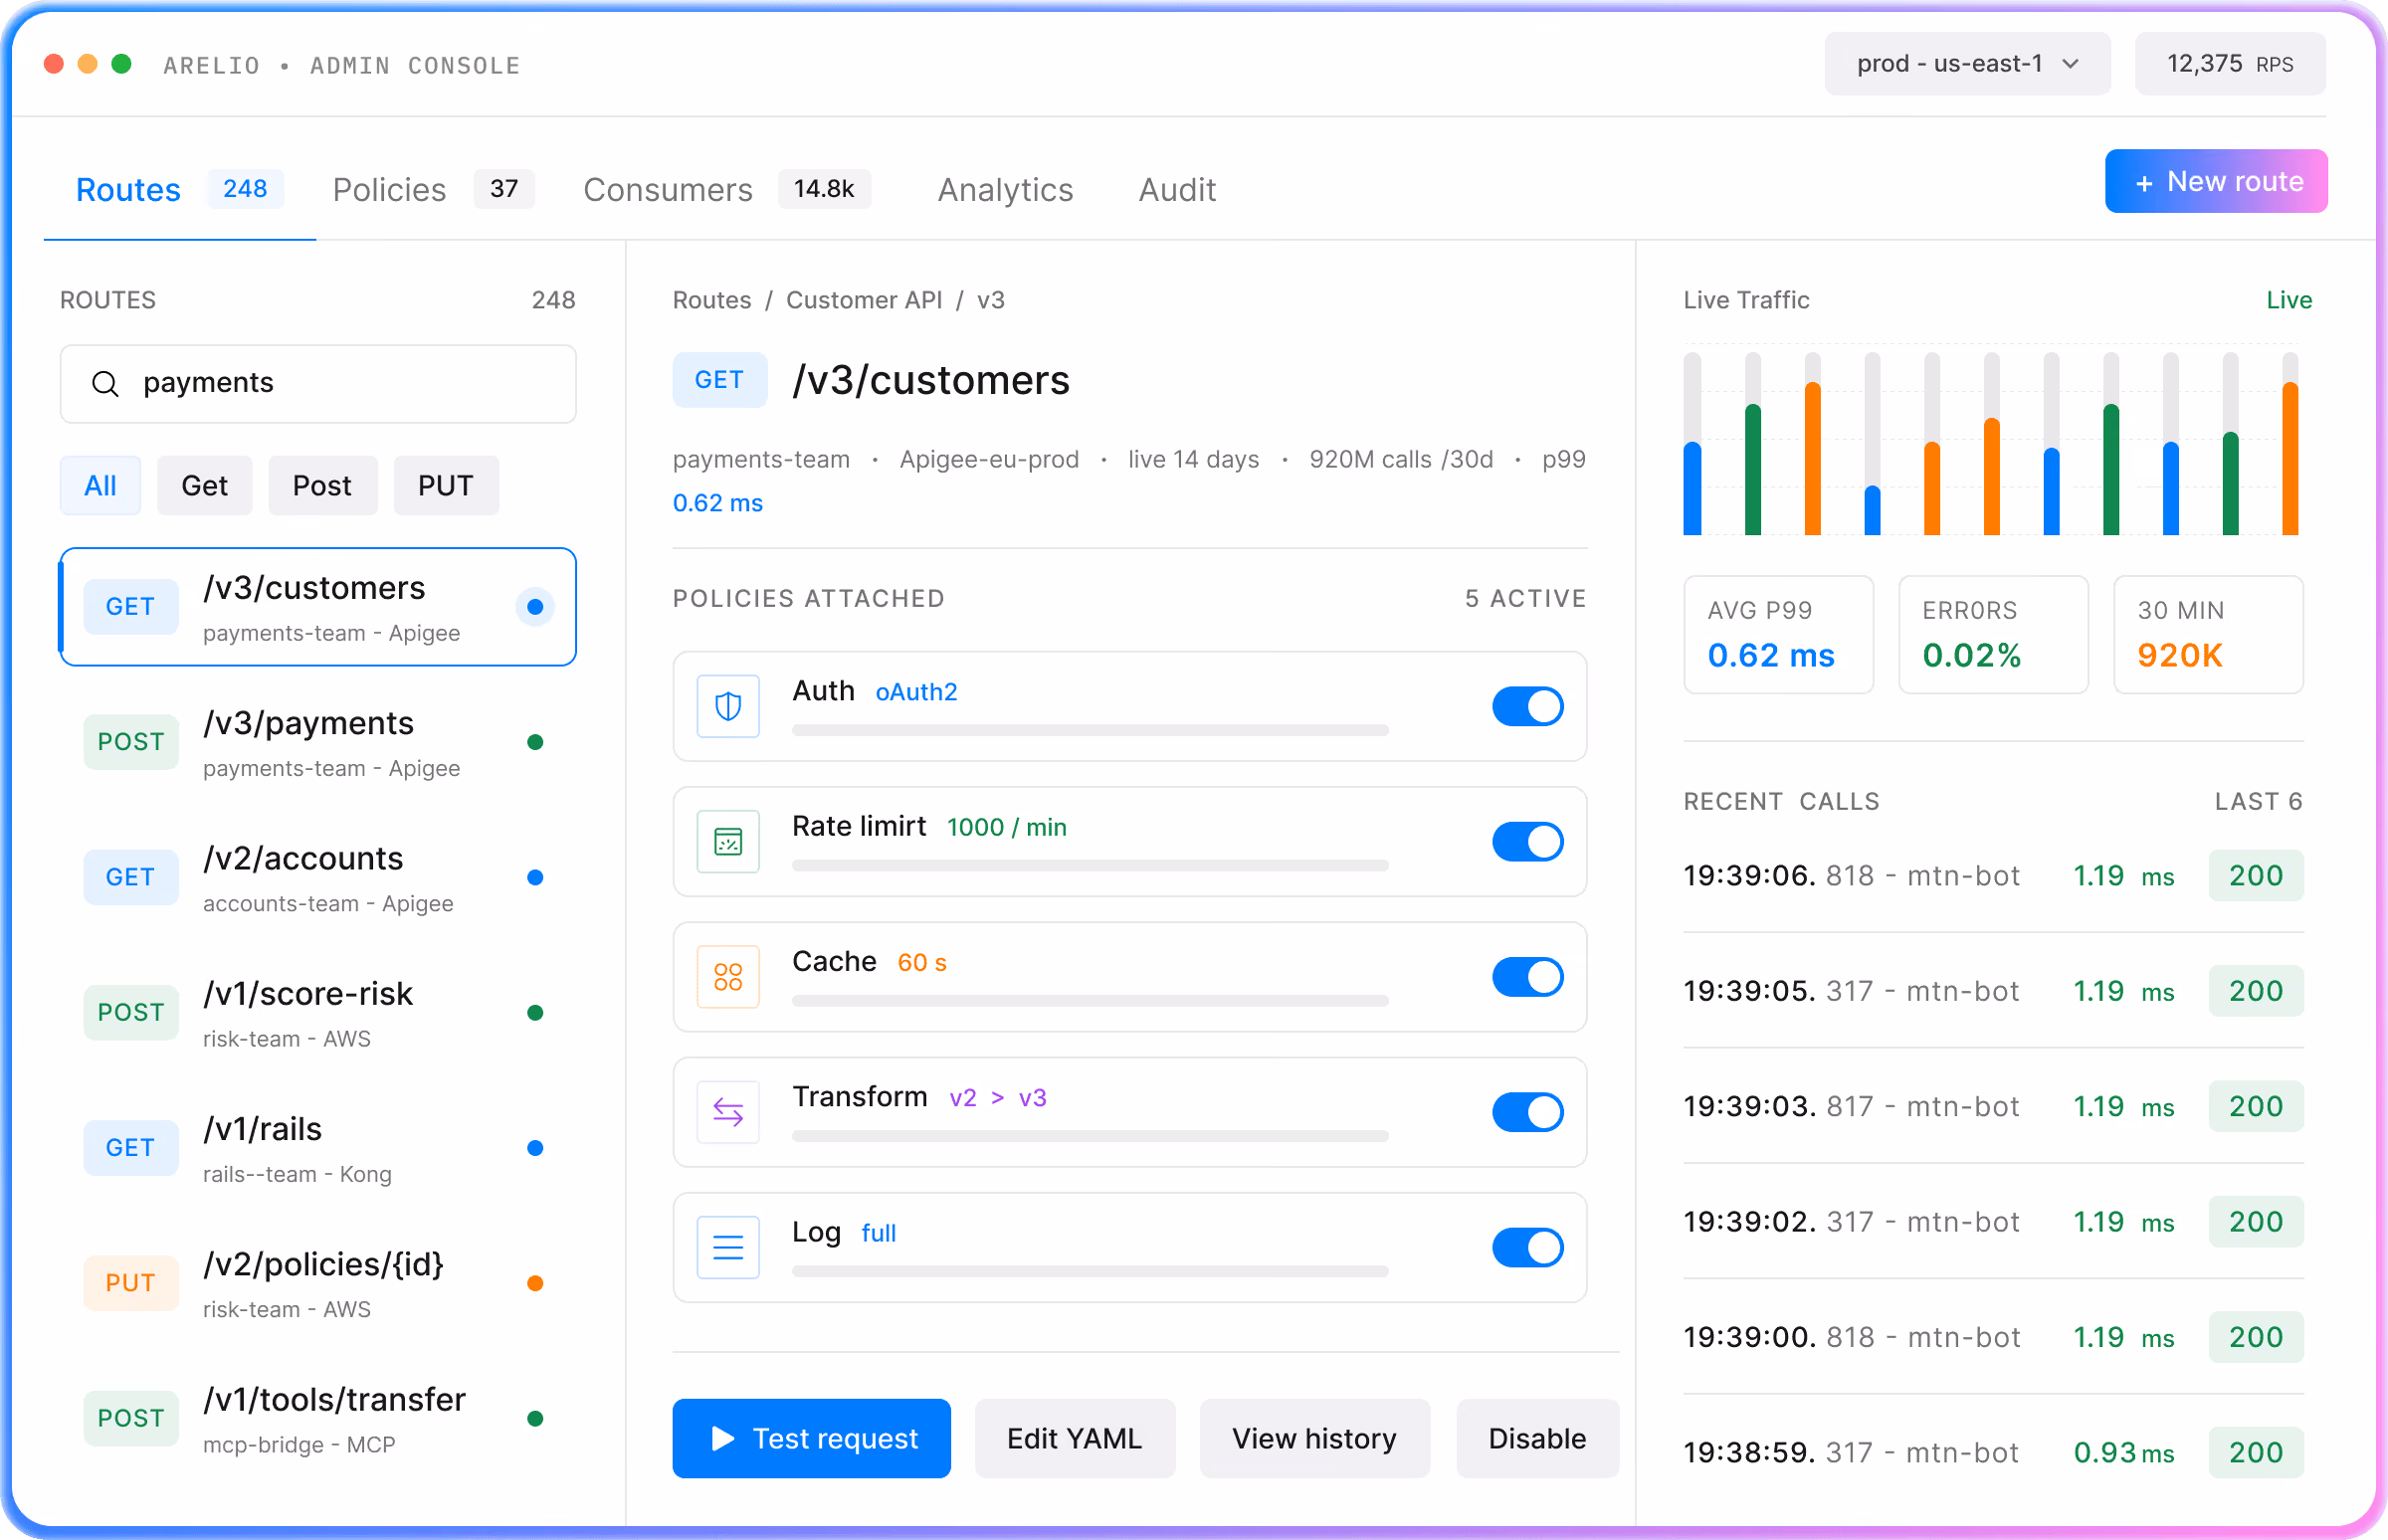Image resolution: width=2388 pixels, height=1540 pixels.
Task: Click the ERRORS 0.02% card
Action: click(x=1993, y=635)
